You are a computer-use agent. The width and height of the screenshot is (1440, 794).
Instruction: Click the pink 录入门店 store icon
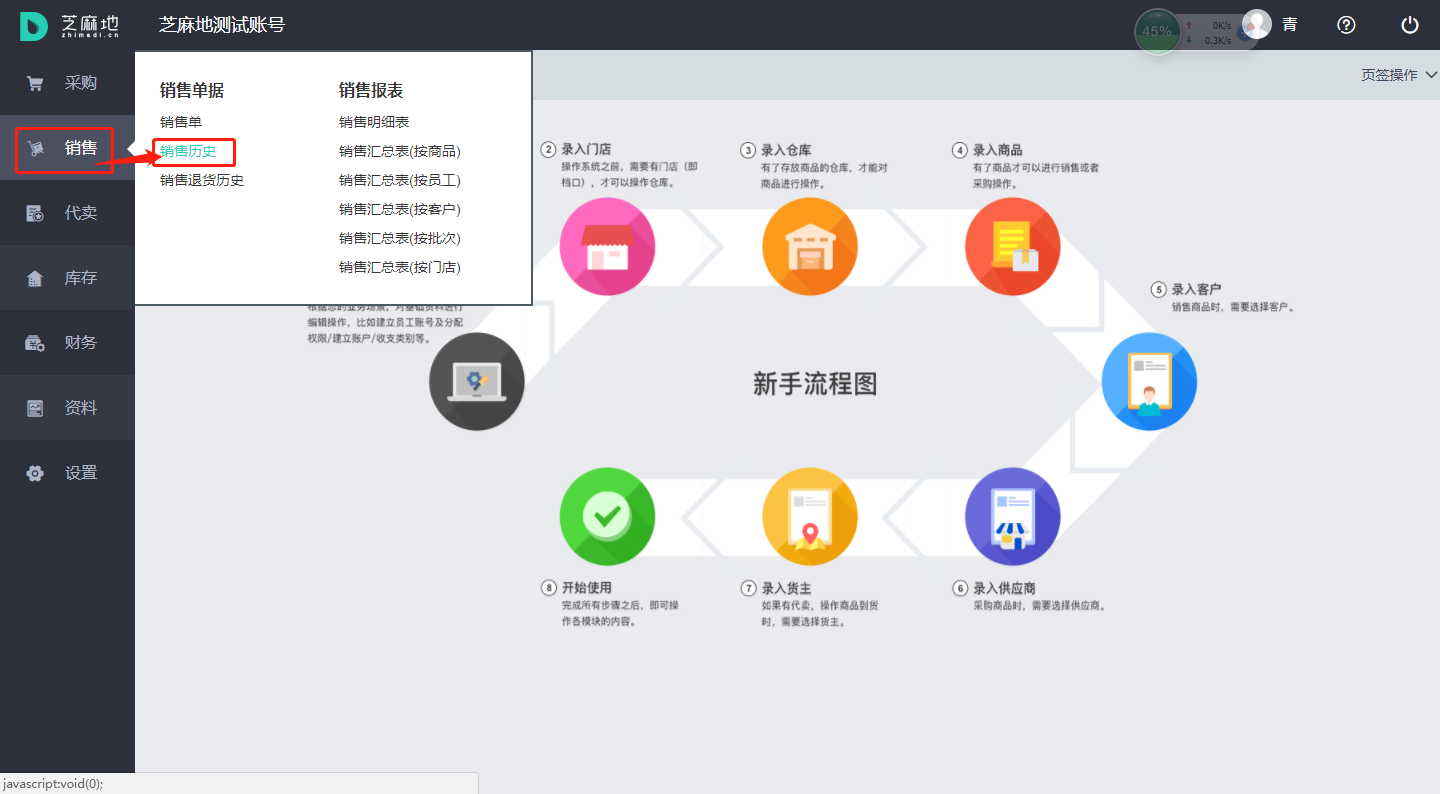click(607, 246)
